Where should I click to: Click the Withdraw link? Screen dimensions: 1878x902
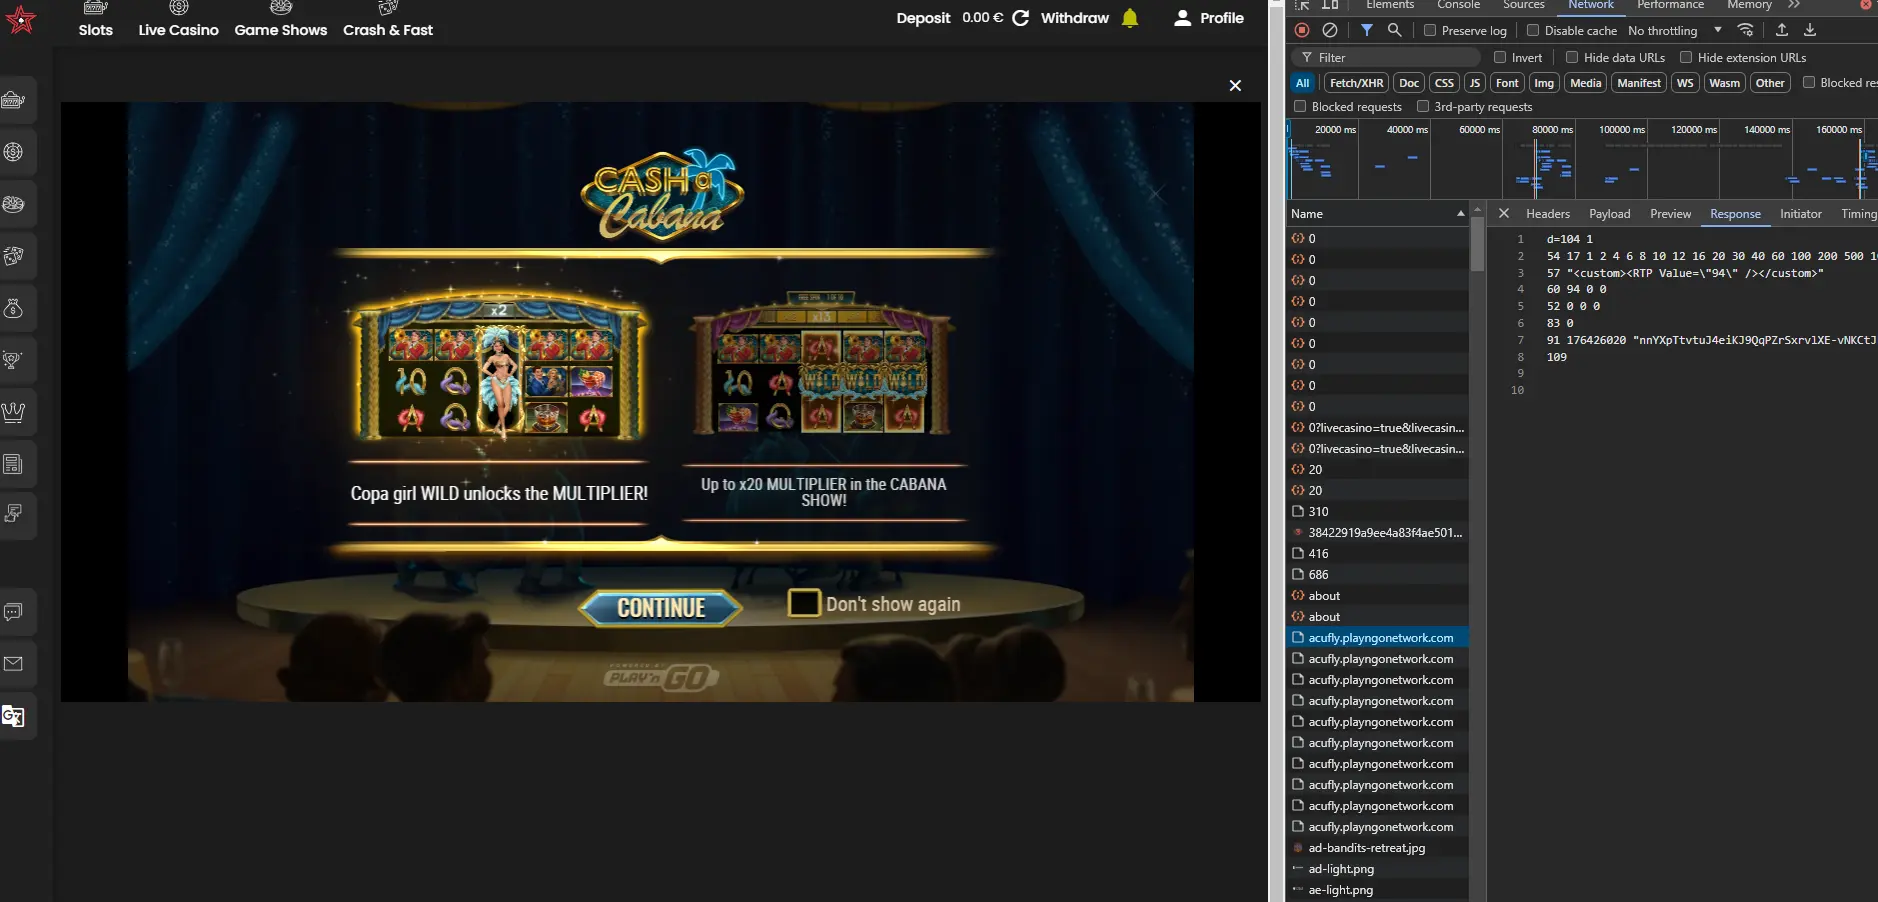point(1075,18)
